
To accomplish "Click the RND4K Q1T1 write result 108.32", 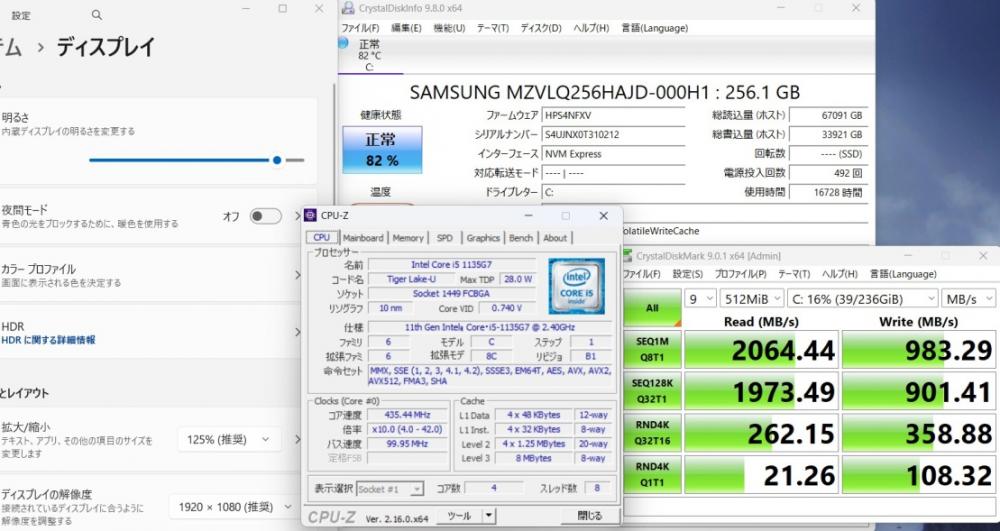I will point(918,475).
